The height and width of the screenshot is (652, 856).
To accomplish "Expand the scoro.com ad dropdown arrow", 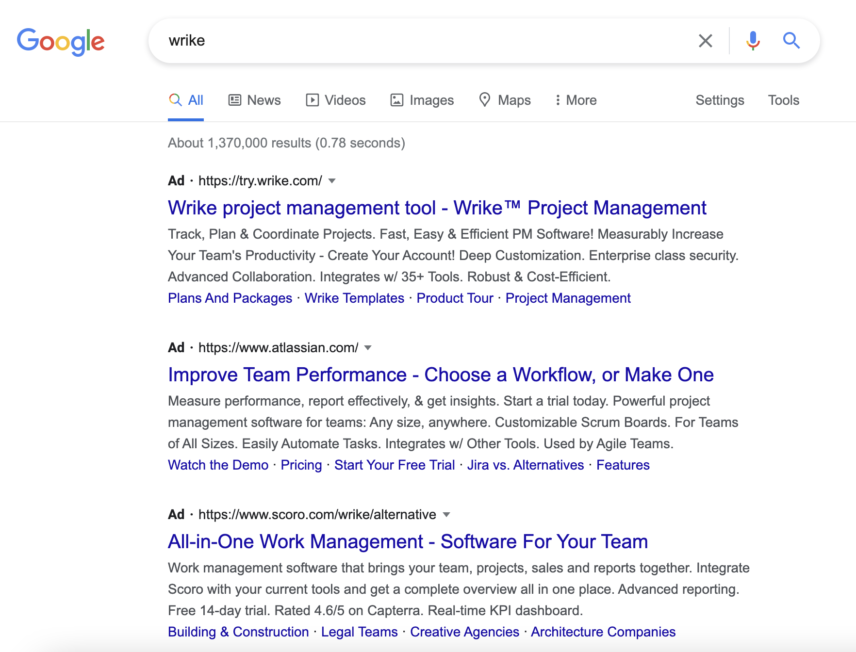I will (447, 514).
